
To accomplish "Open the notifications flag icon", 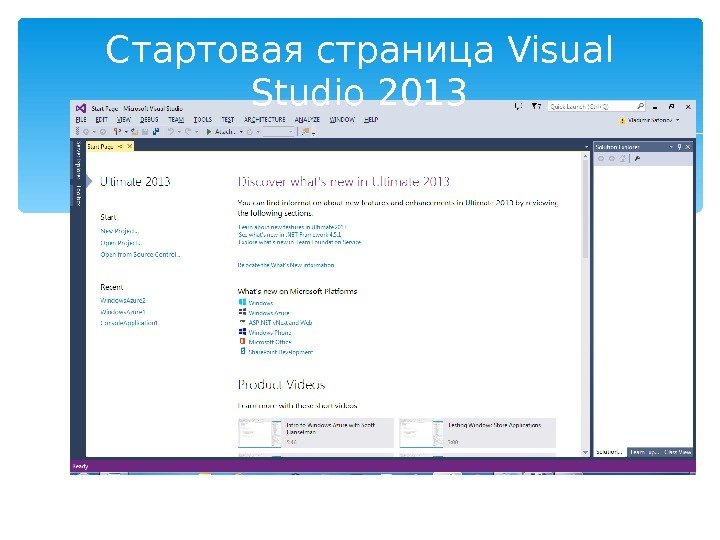I will coord(518,107).
